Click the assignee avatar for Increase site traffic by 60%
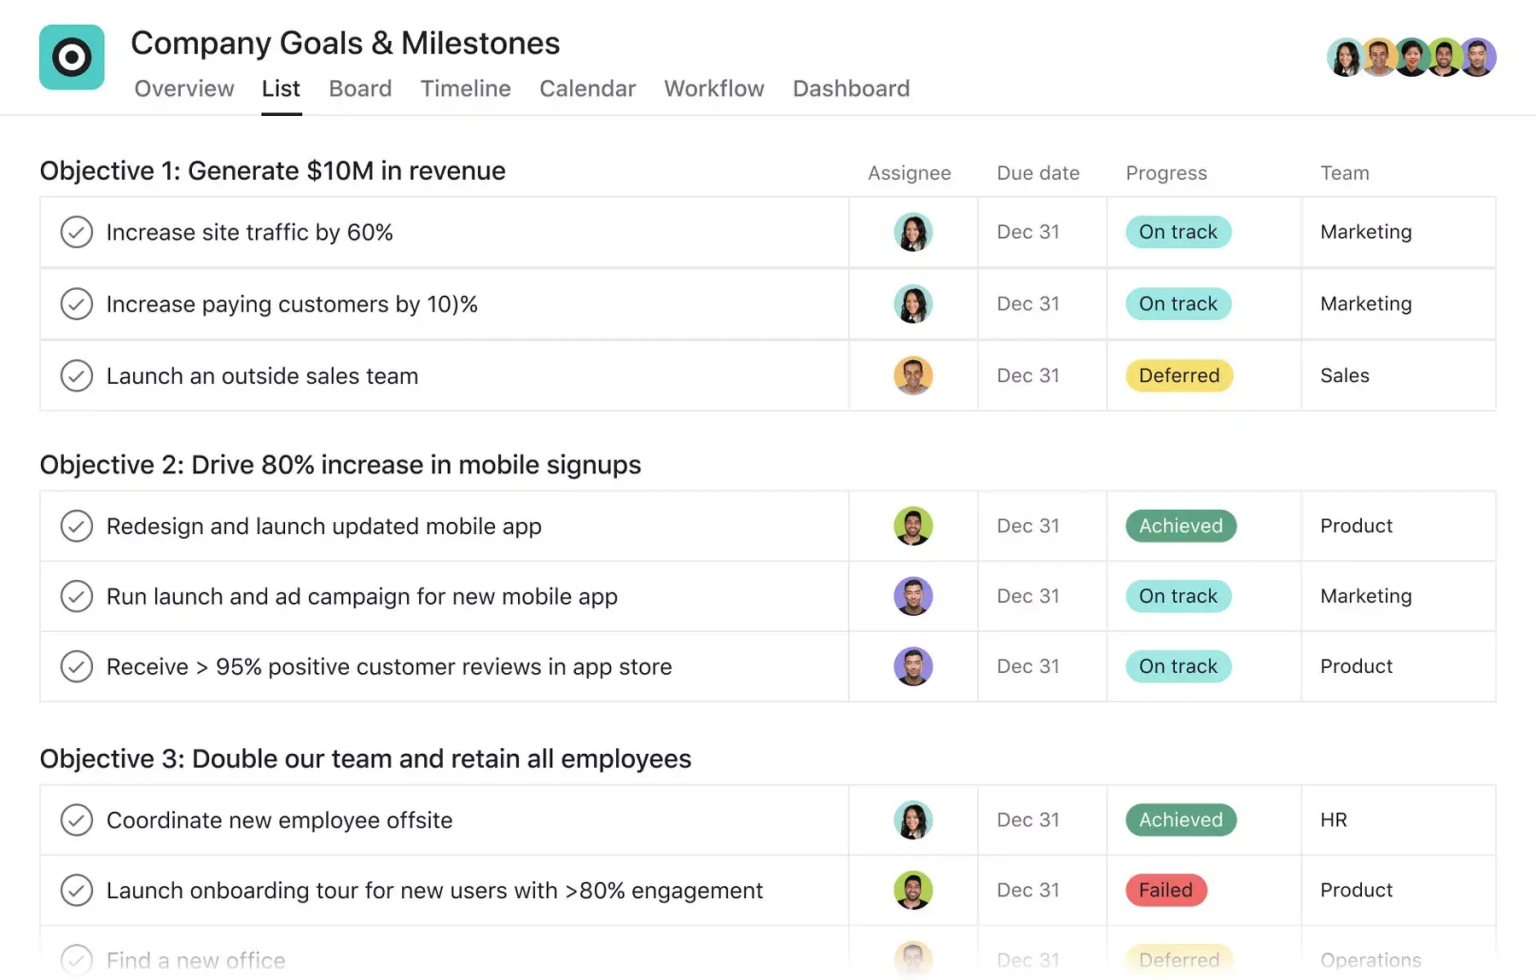Image resolution: width=1536 pixels, height=980 pixels. [x=912, y=232]
